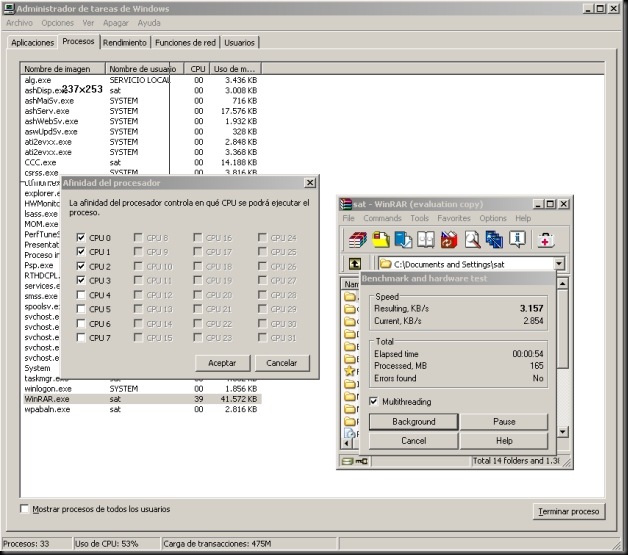628x555 pixels.
Task: Open the Apagar menu in Task Manager
Action: click(x=115, y=23)
